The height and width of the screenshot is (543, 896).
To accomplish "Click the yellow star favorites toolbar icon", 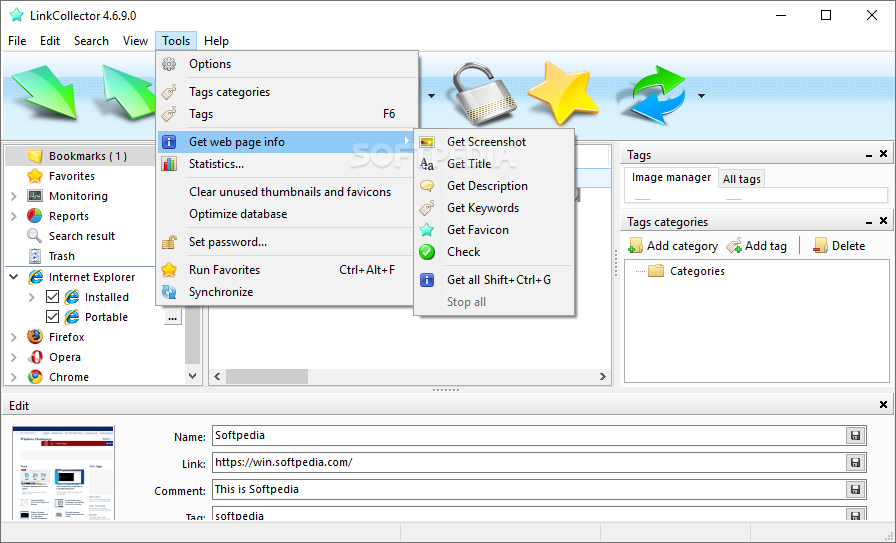I will [x=563, y=94].
